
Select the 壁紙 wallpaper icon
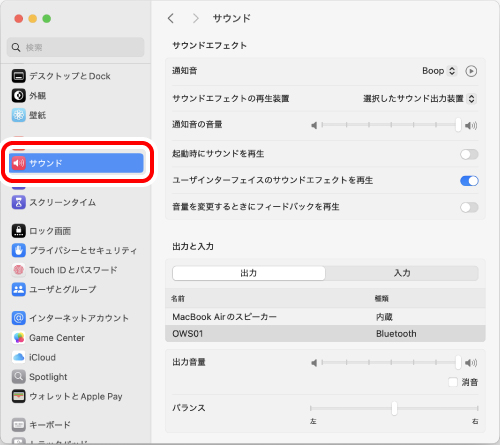click(19, 115)
